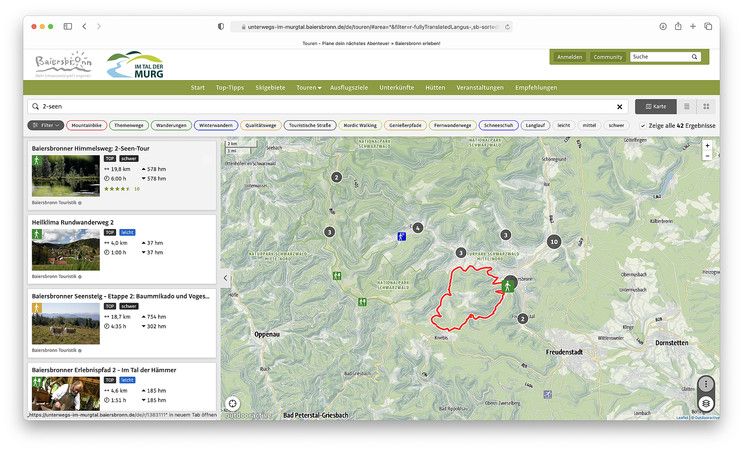
Task: Click the Heilklima Rundwanderweg 2 thumbnail
Action: (x=66, y=250)
